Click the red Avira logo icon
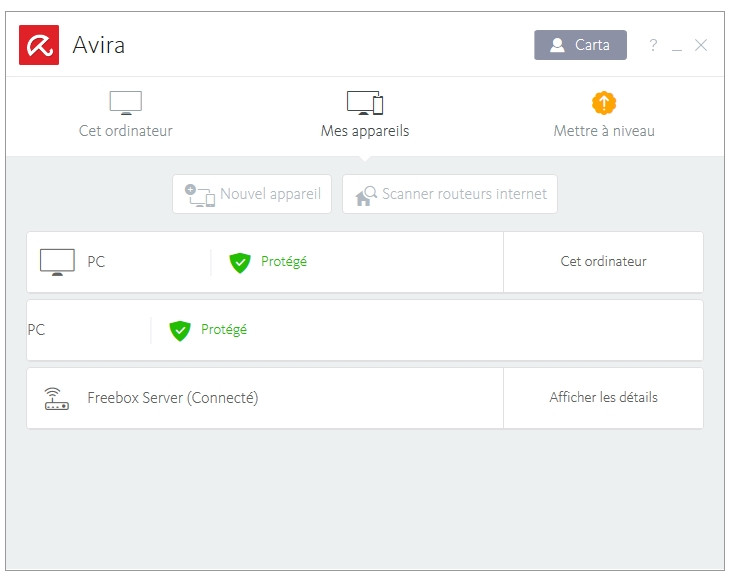 [39, 45]
